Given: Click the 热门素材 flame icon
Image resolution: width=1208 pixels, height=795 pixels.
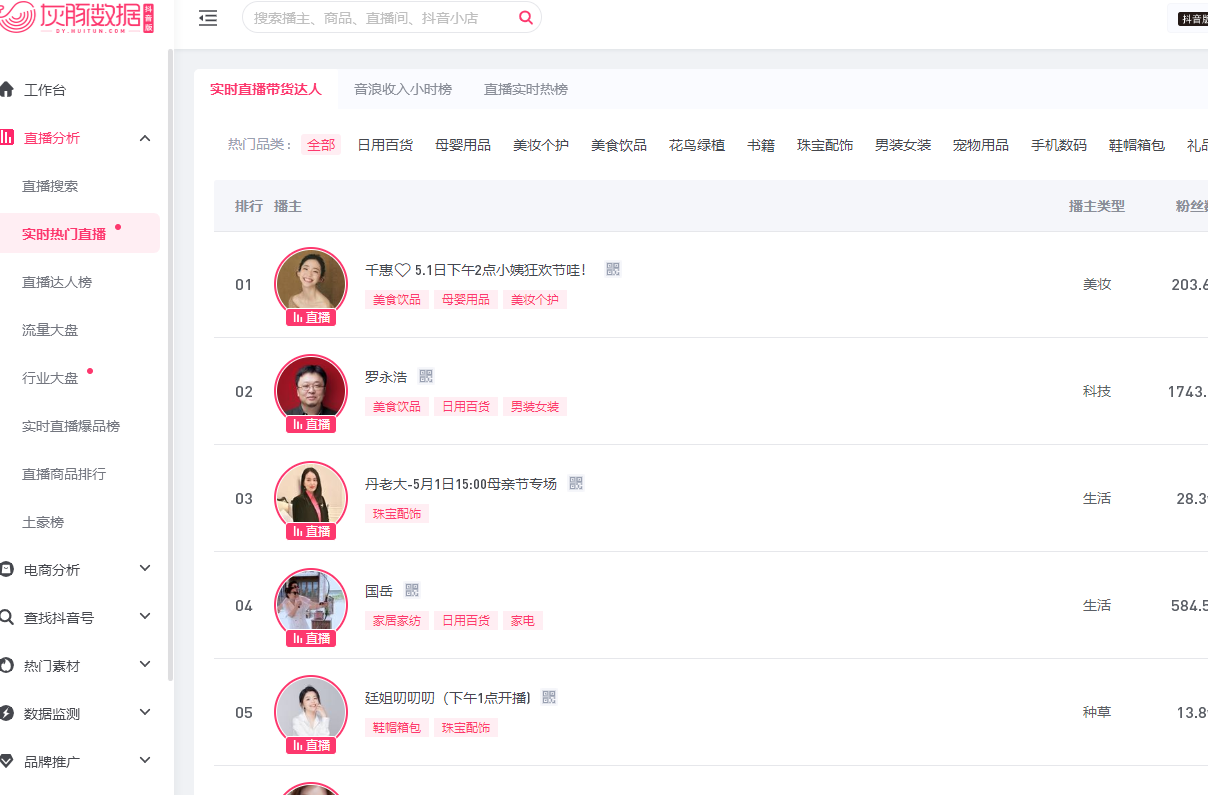Looking at the screenshot, I should [x=7, y=666].
